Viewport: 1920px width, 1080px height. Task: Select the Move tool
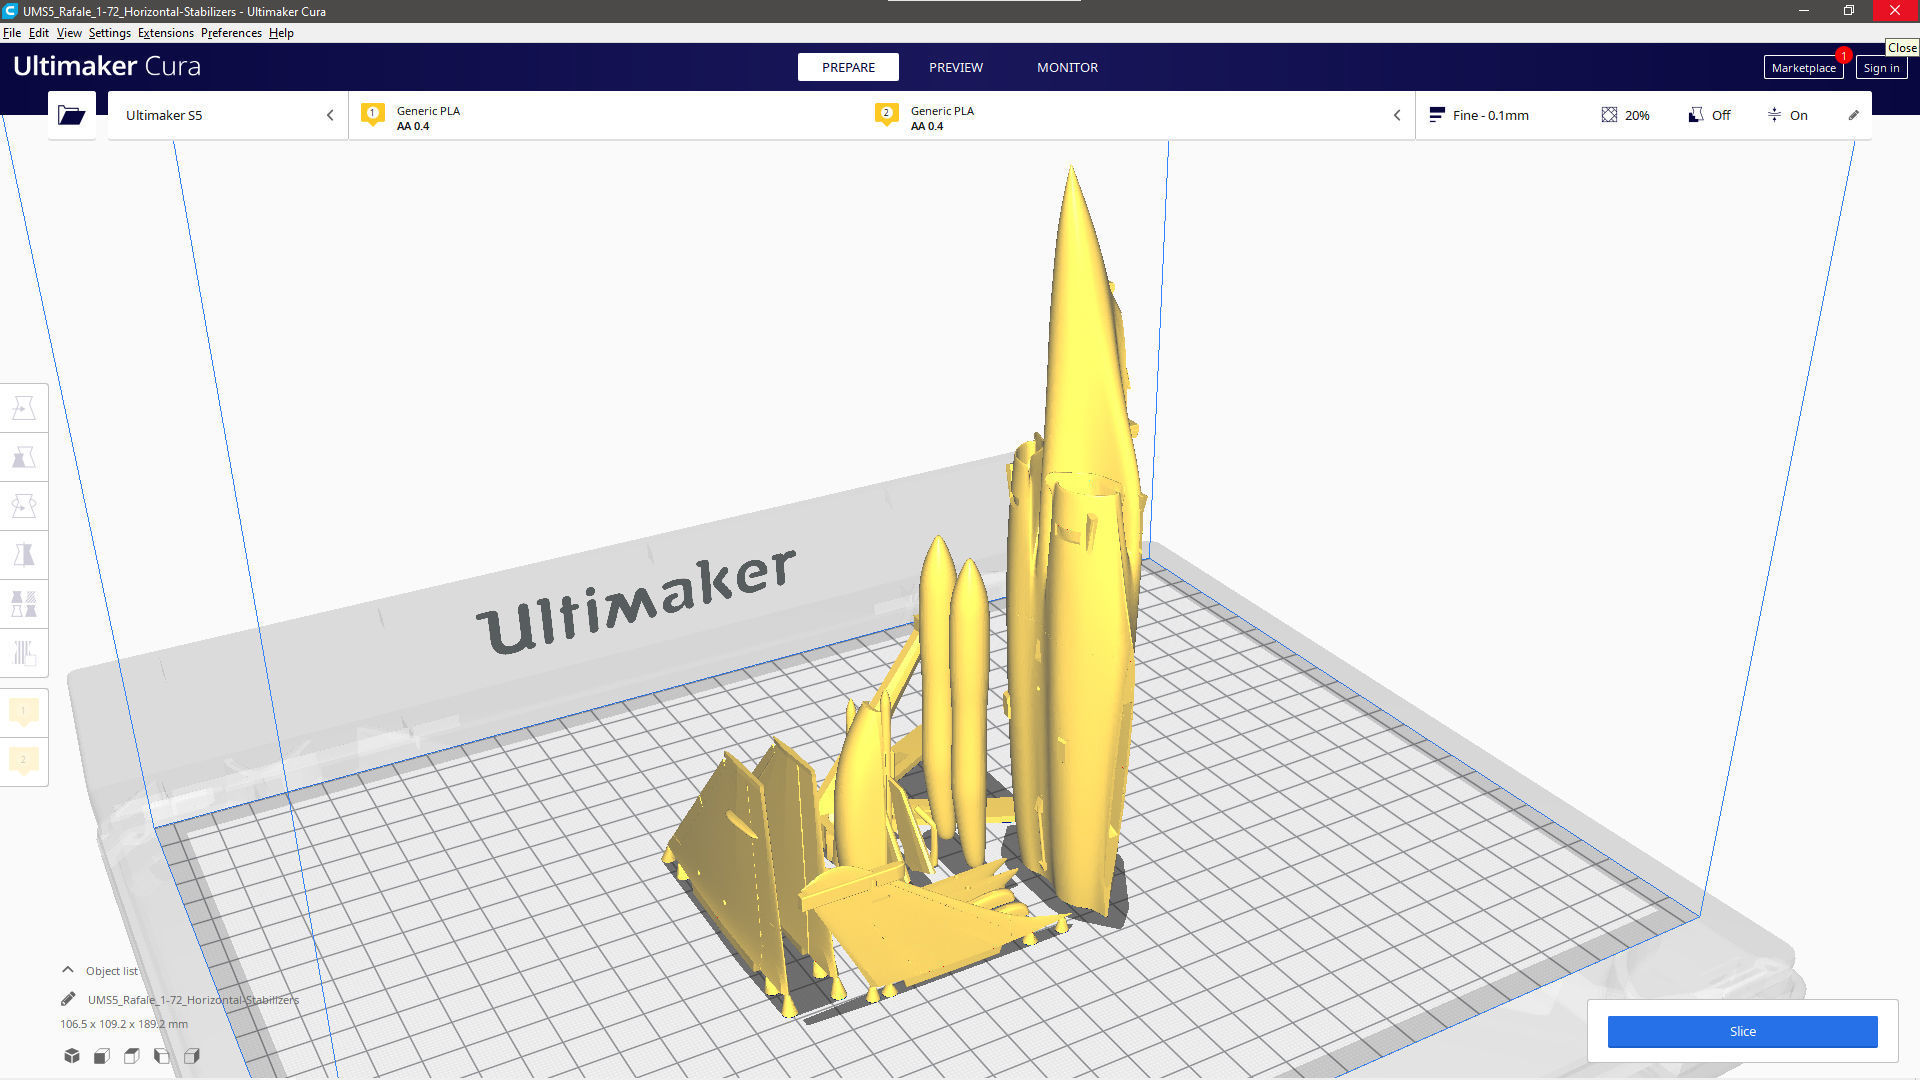click(x=23, y=408)
